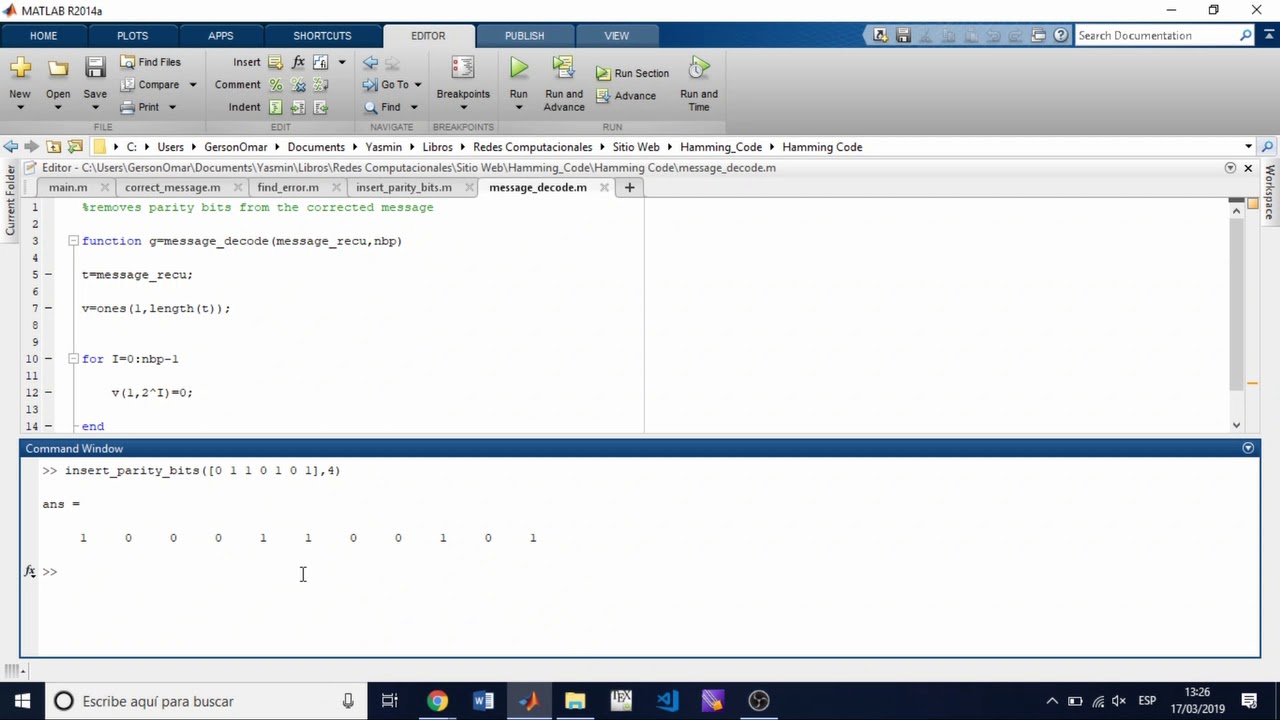1280x720 pixels.
Task: Expand the Current Folder side panel
Action: [10, 200]
